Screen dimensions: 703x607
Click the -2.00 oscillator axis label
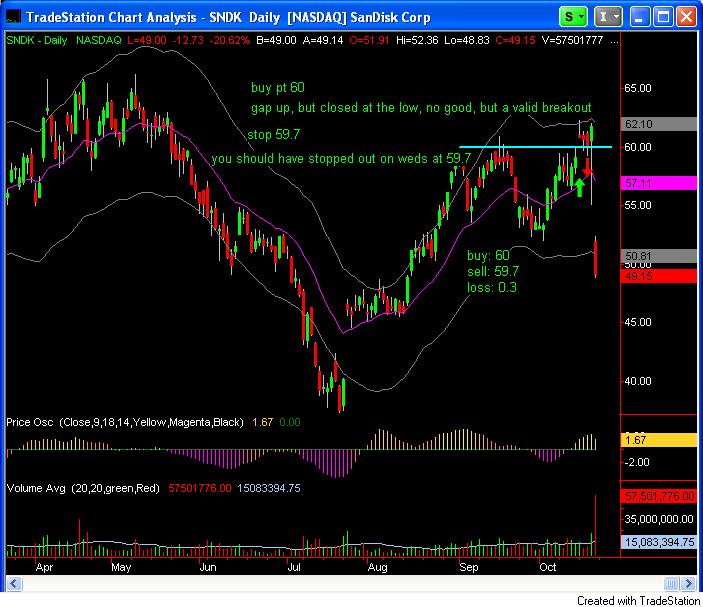pos(637,462)
